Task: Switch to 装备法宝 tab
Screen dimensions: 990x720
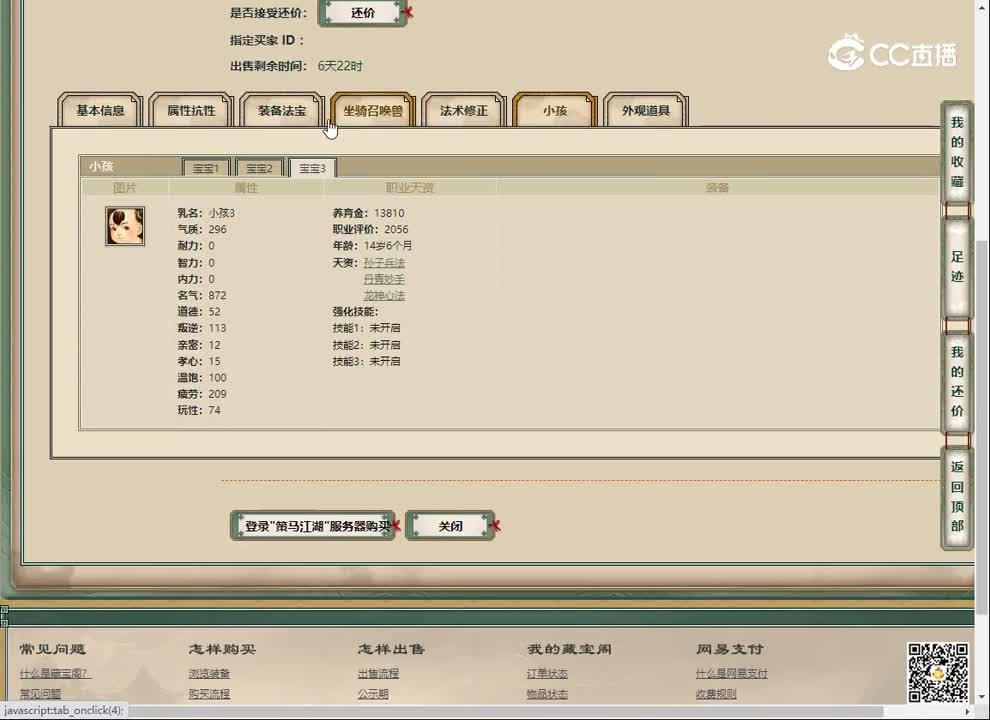Action: coord(281,111)
